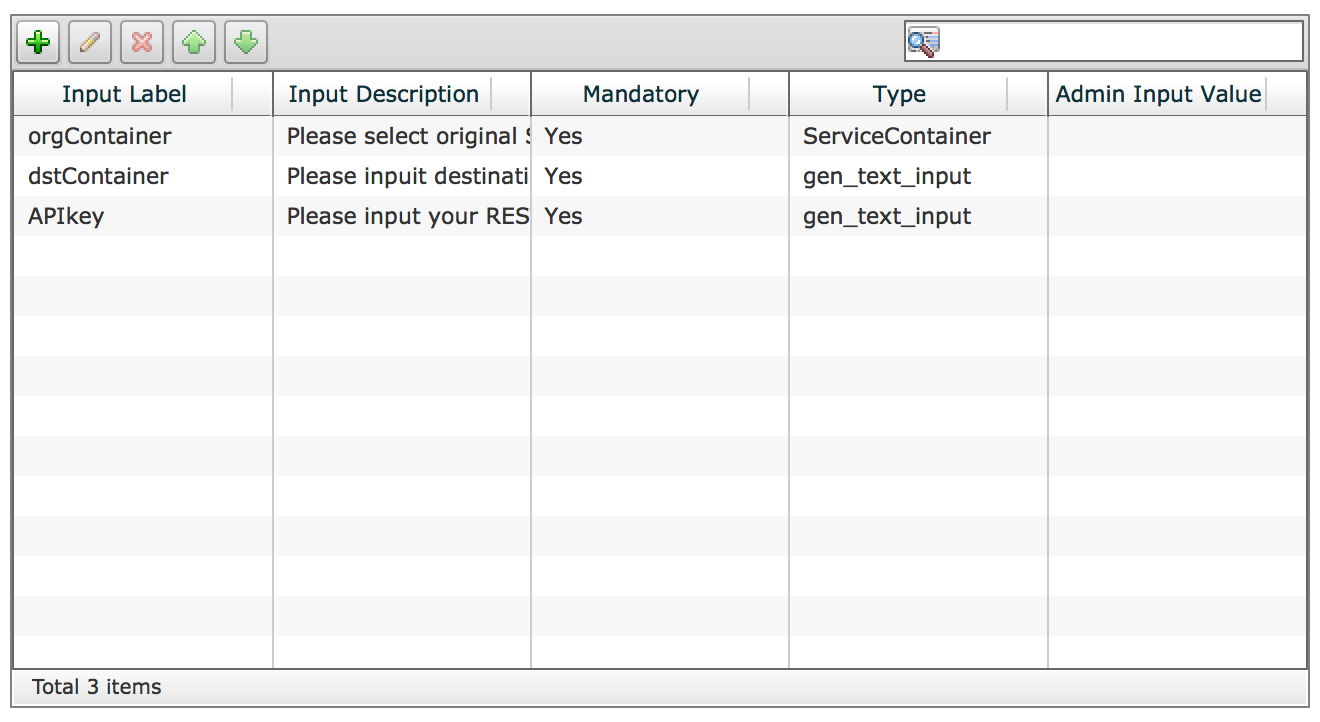Select the dstContainer row label

click(98, 176)
